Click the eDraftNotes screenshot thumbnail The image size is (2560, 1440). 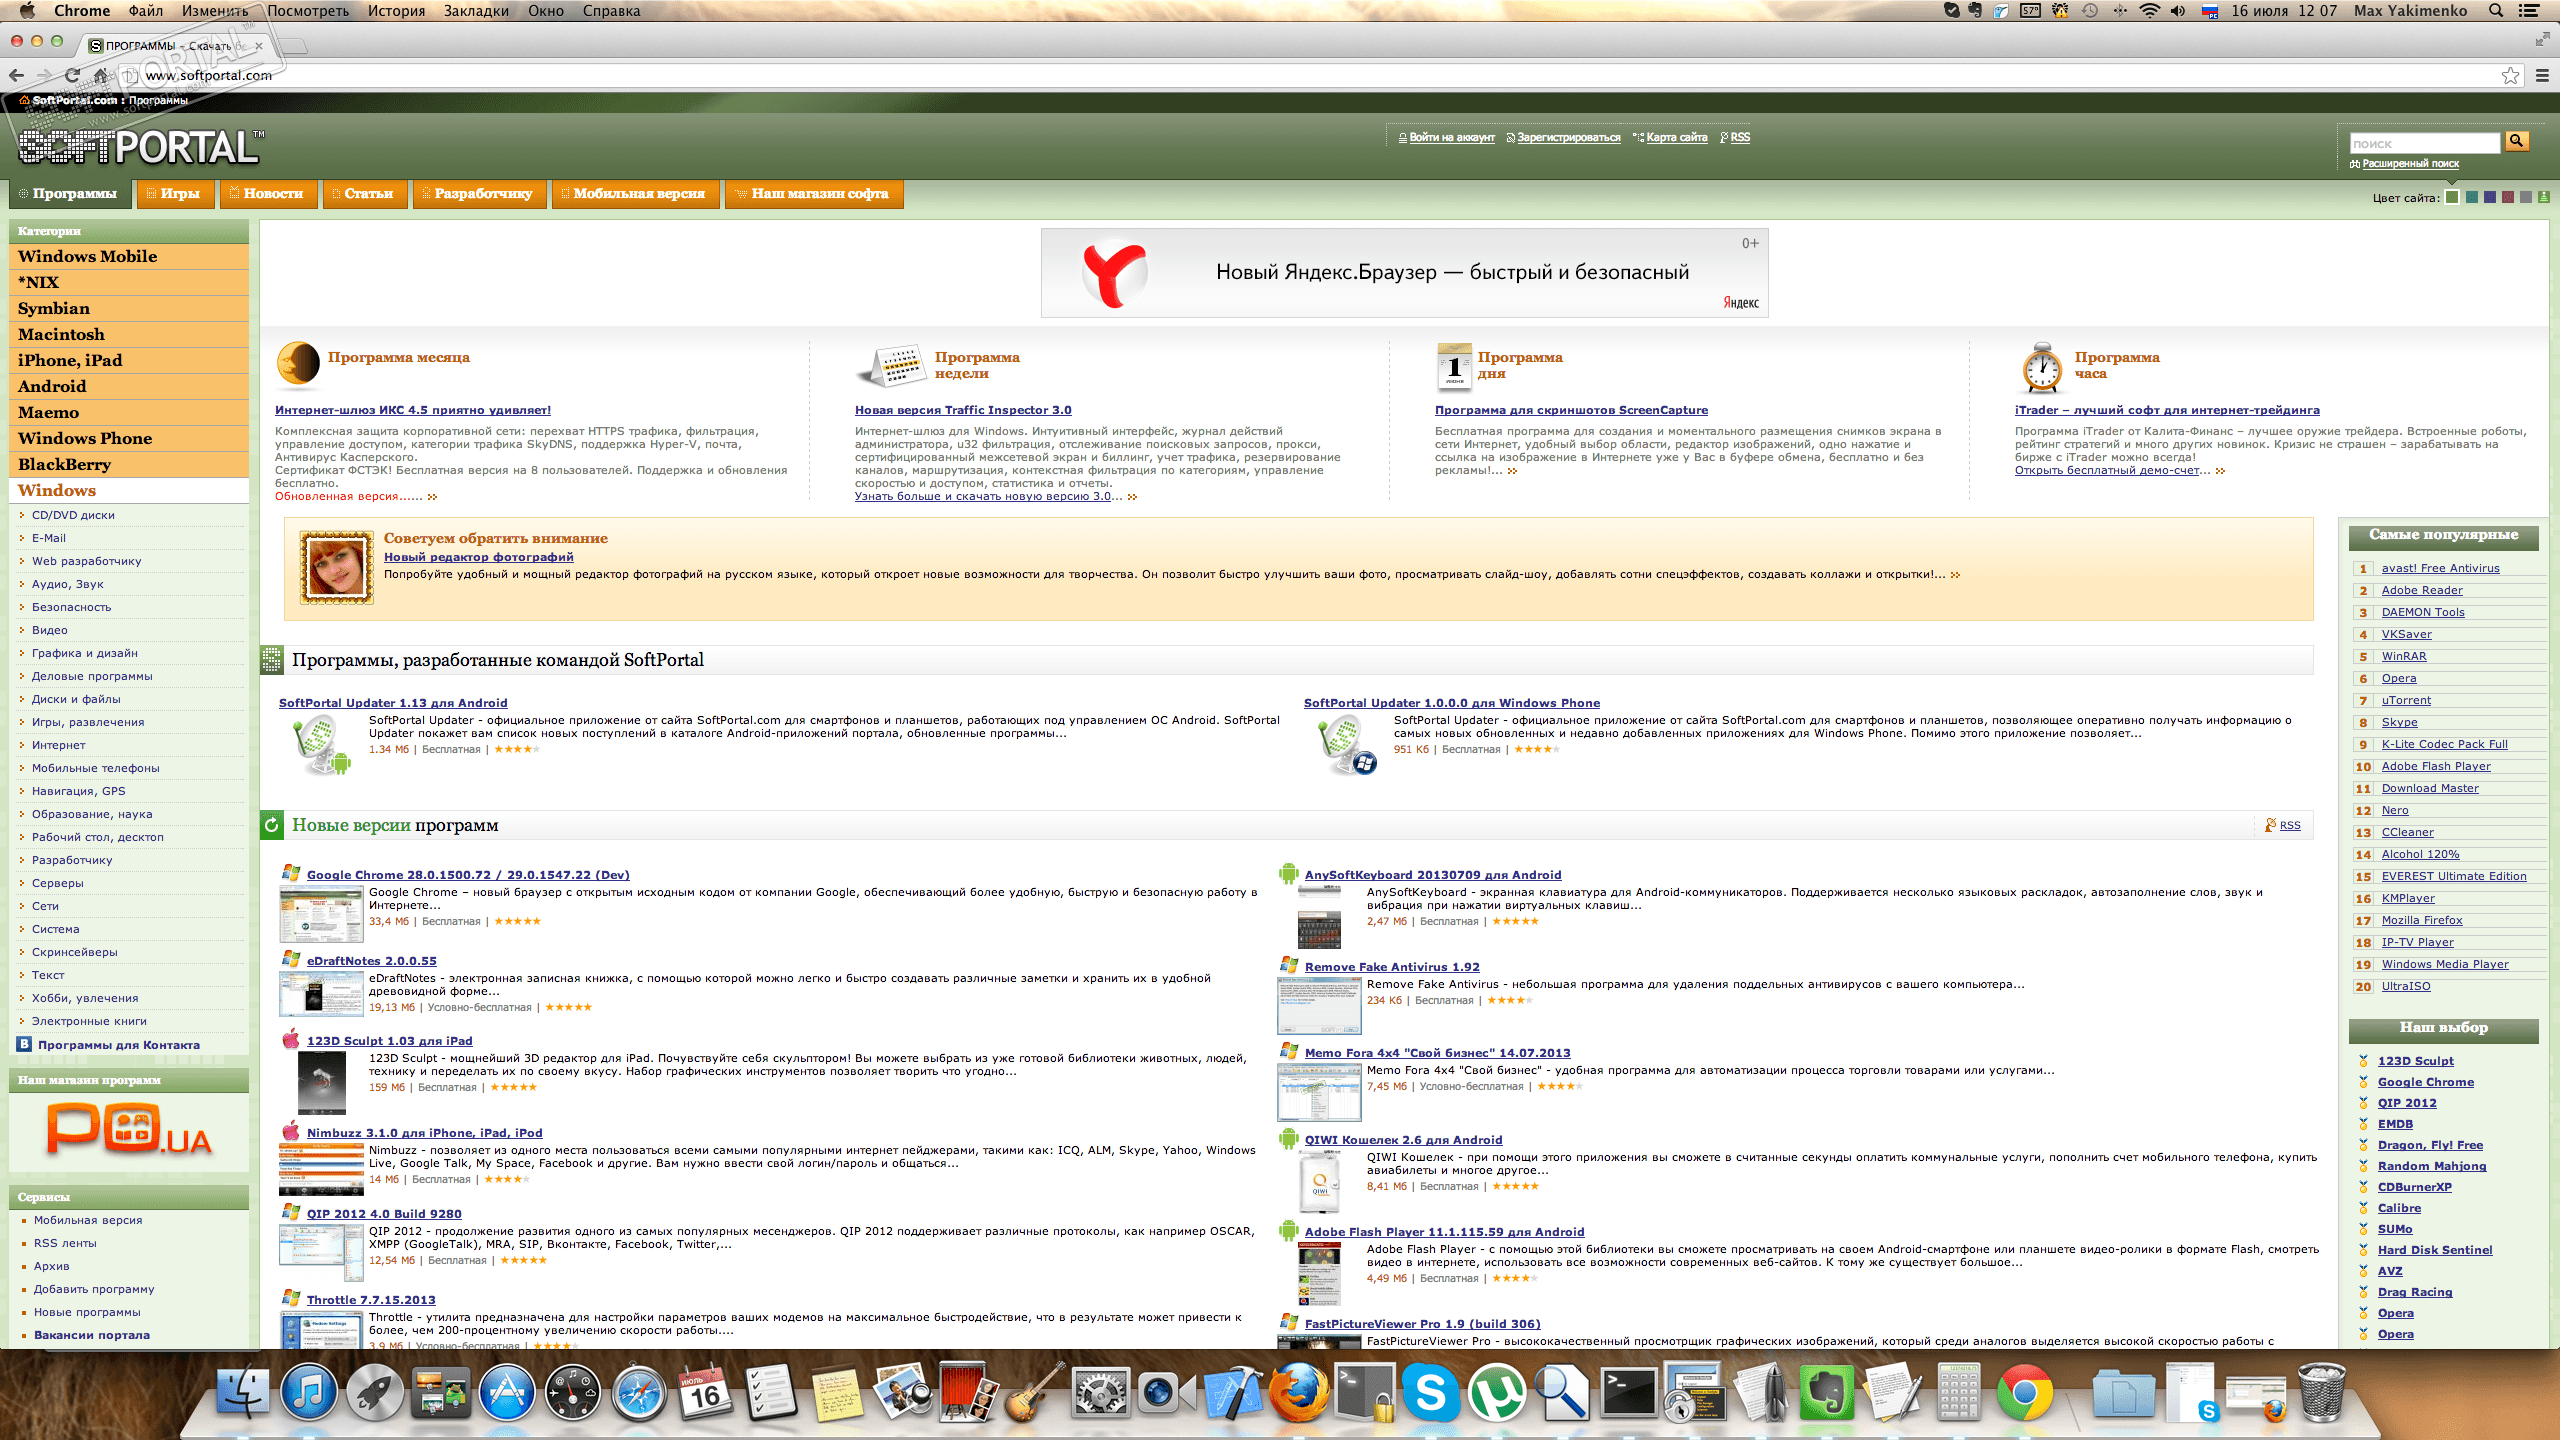(x=321, y=994)
